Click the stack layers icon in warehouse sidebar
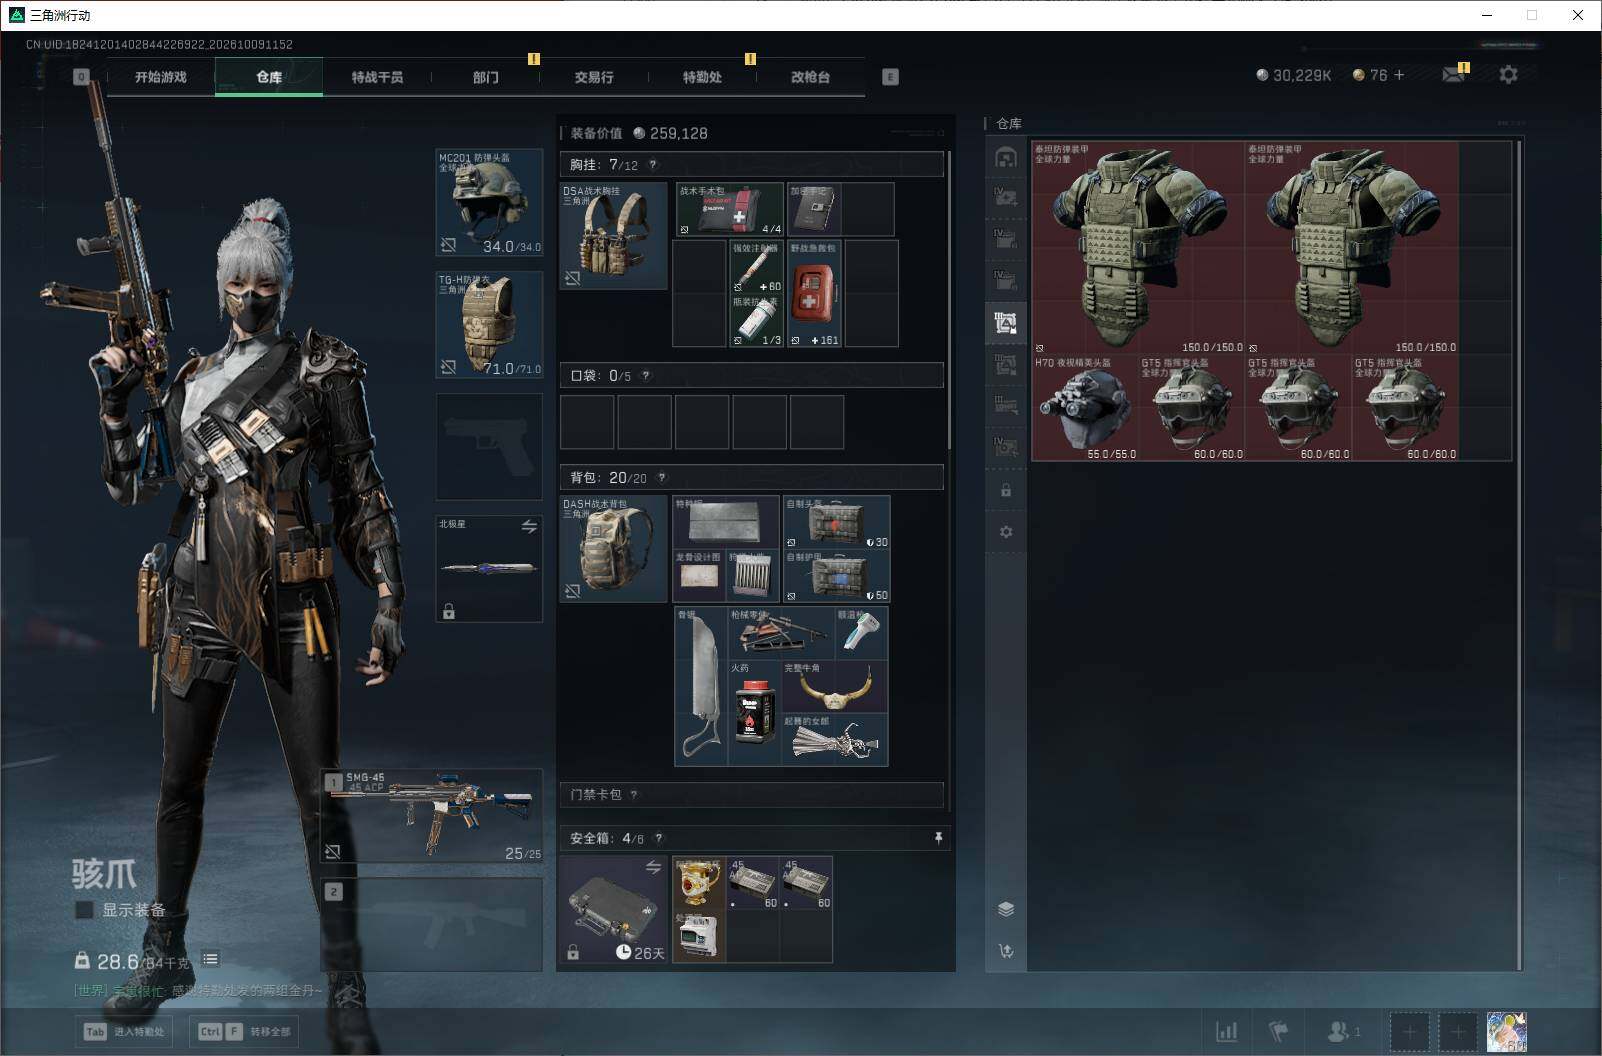Screen dimensions: 1602x1056 1006,909
